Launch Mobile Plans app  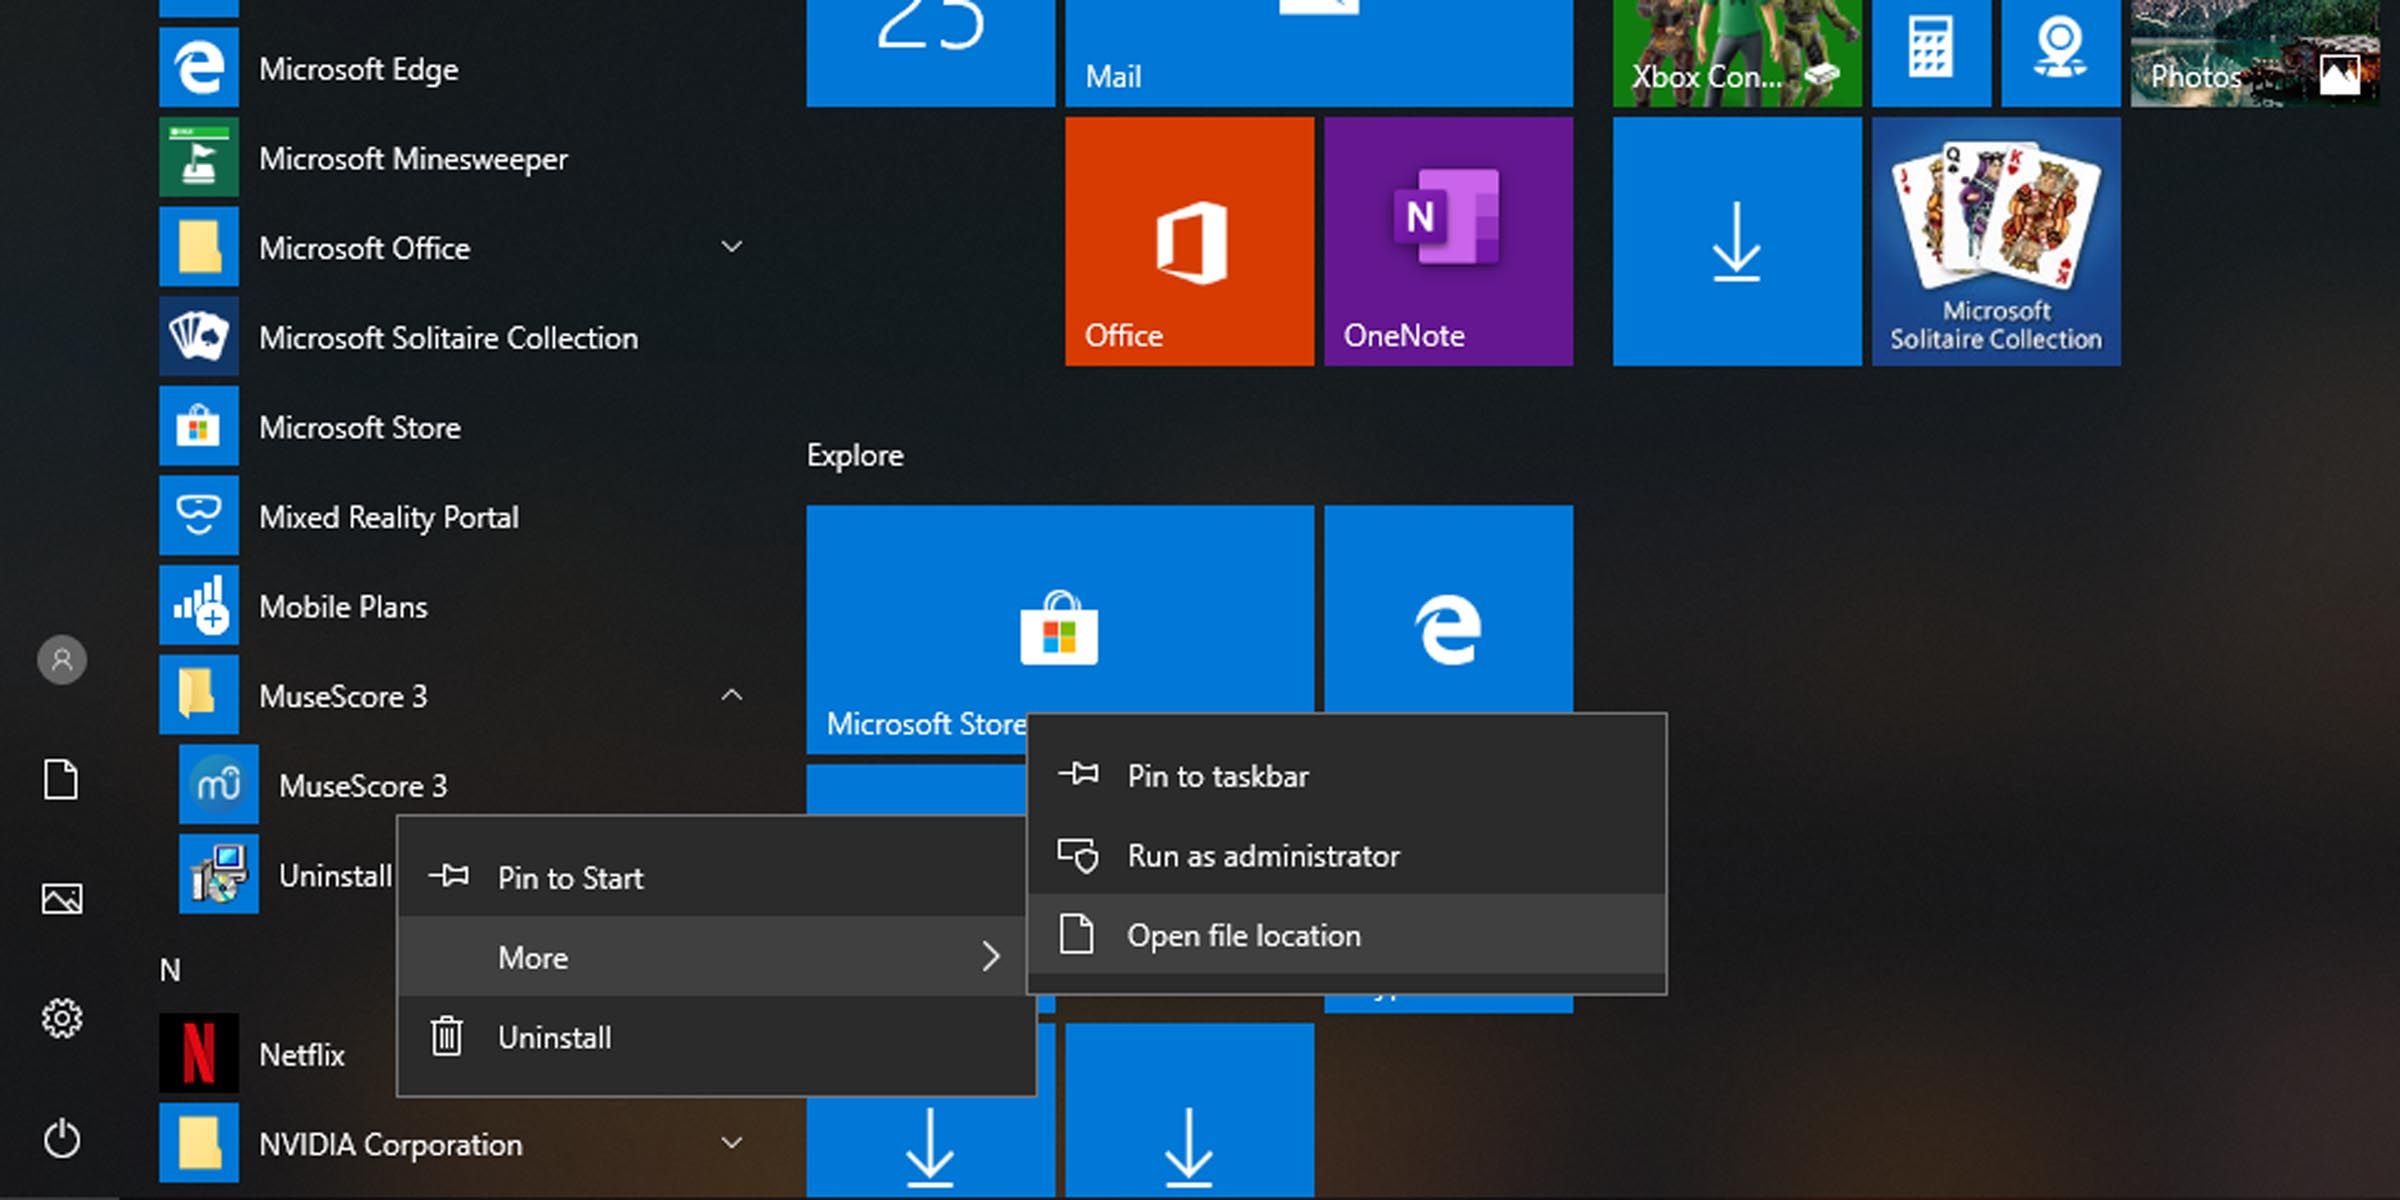point(342,606)
